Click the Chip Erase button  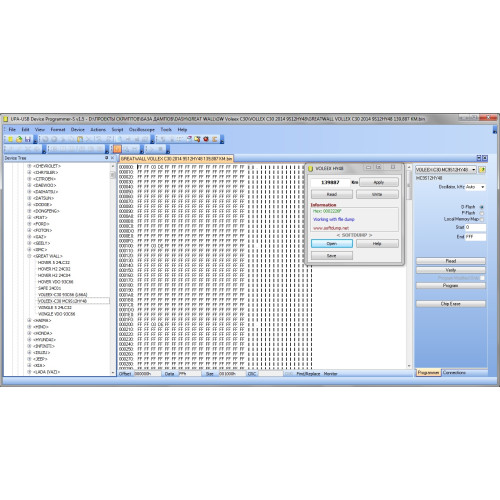click(x=451, y=304)
